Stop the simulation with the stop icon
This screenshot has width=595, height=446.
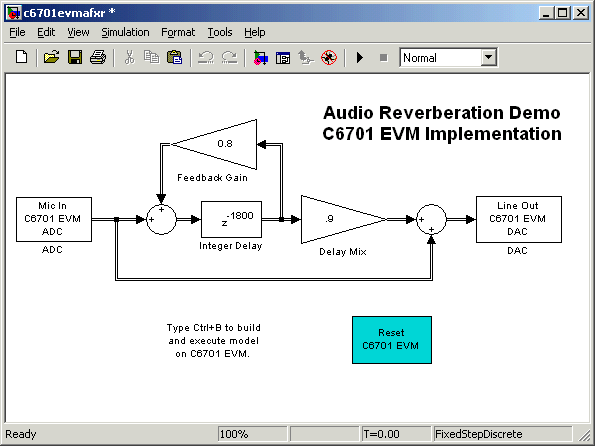pos(384,58)
